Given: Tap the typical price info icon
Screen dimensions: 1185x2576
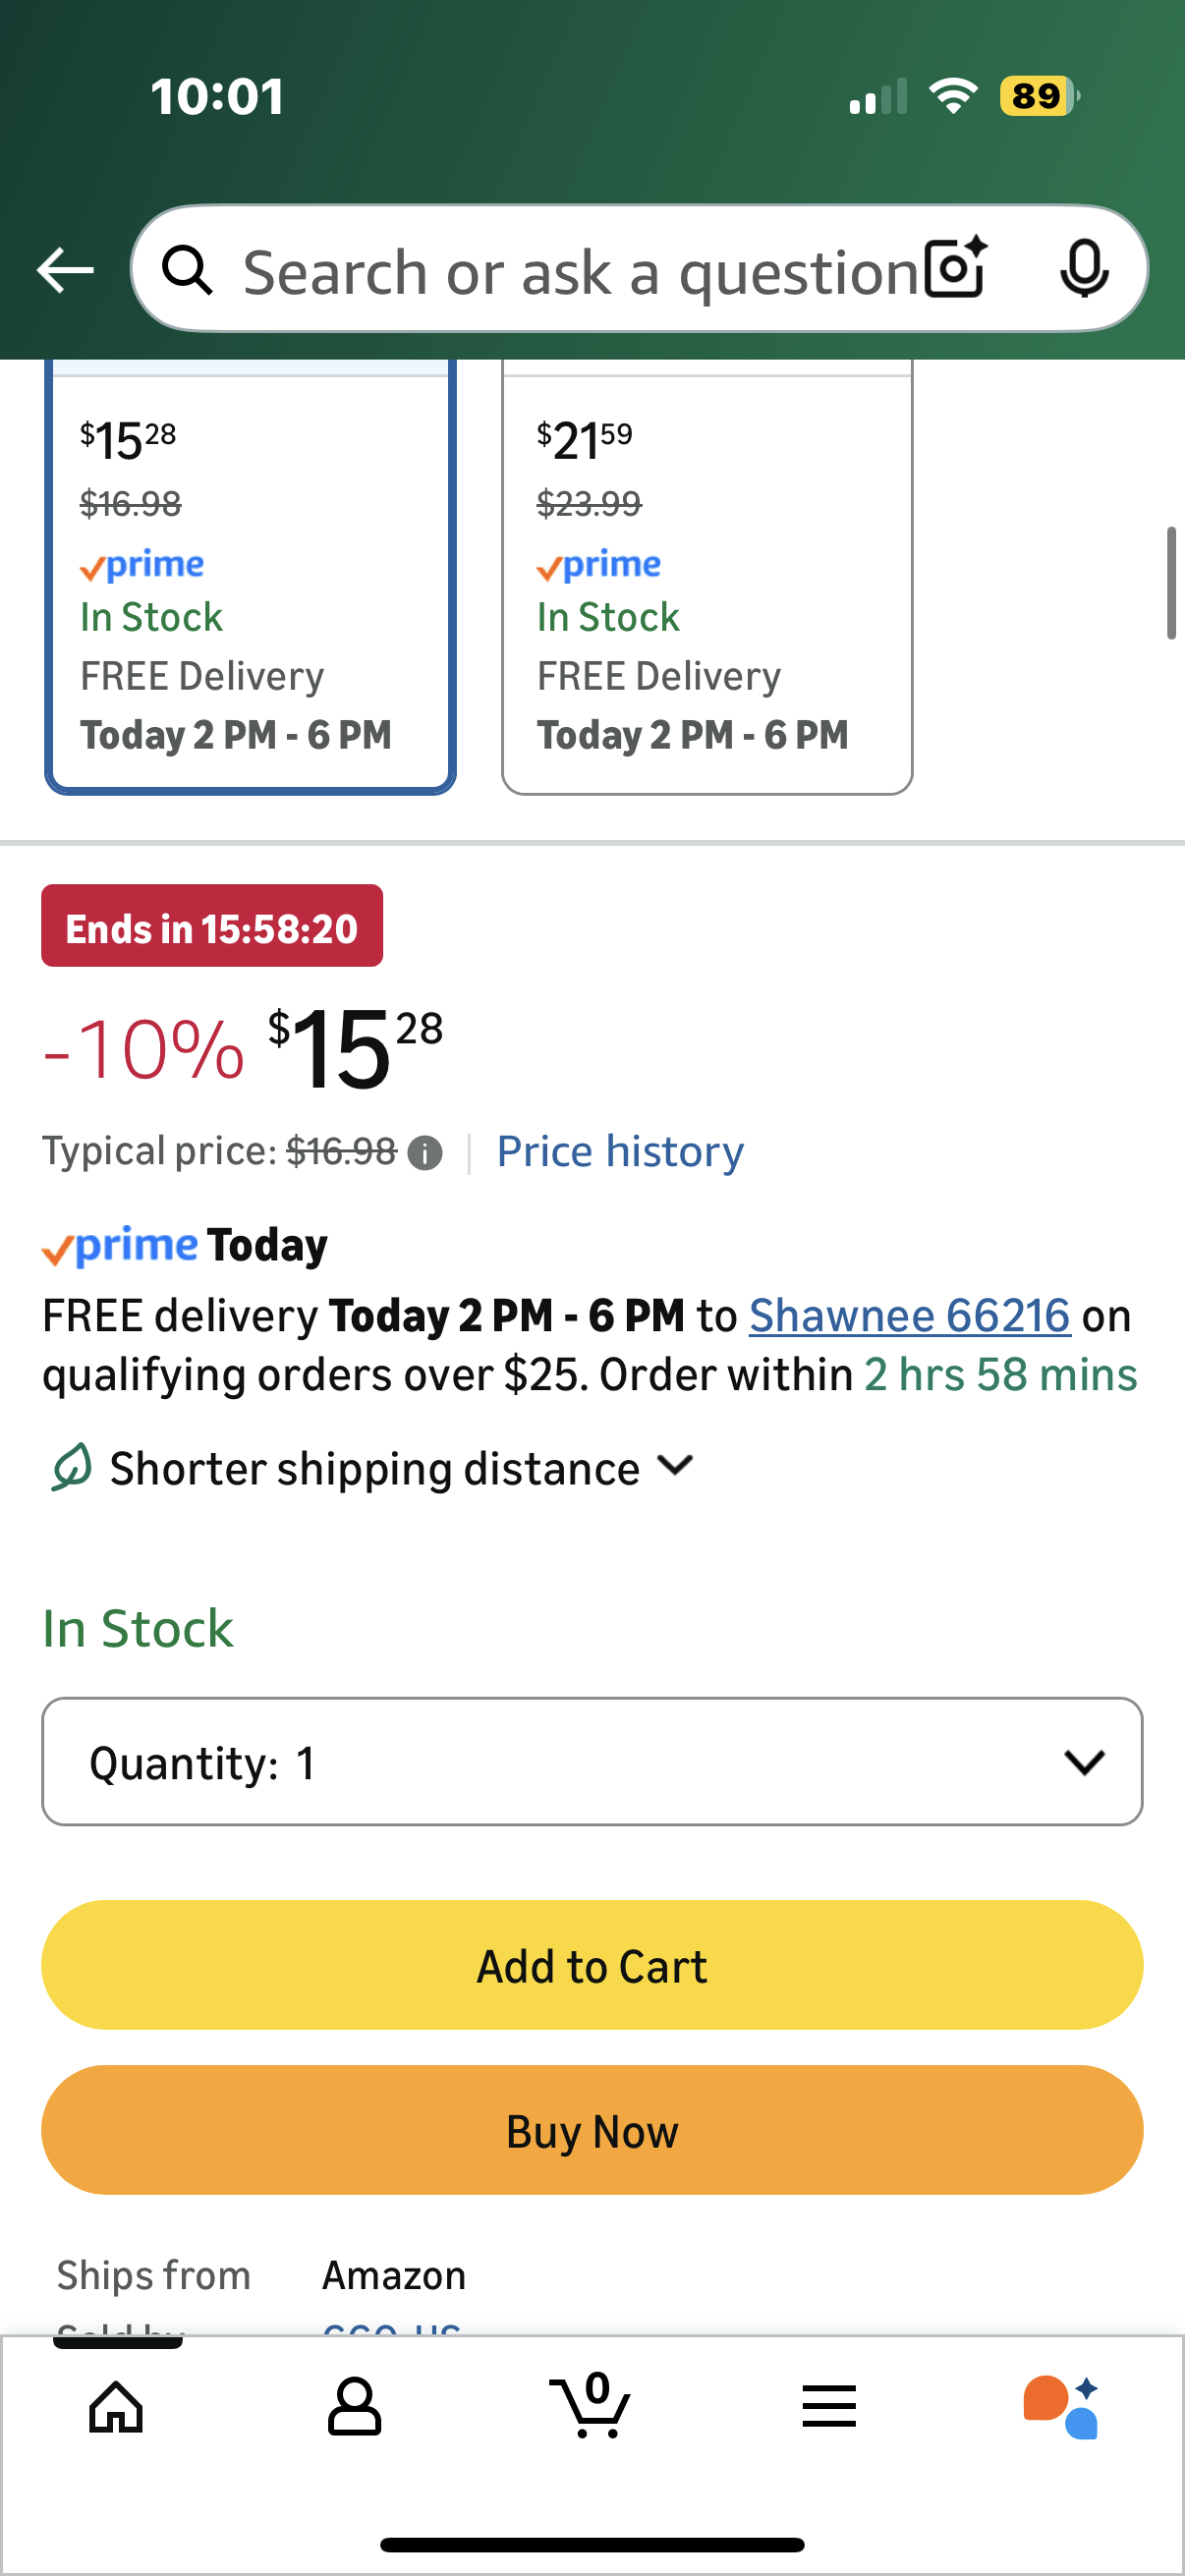Looking at the screenshot, I should point(425,1153).
